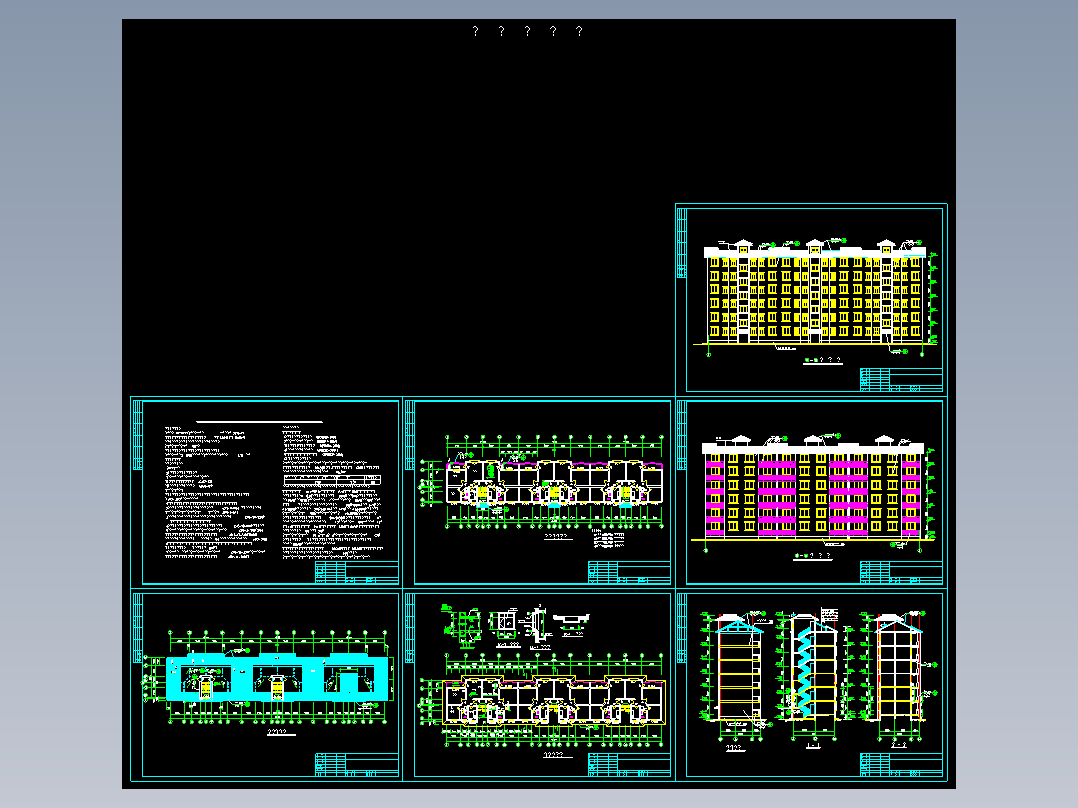Click the stair section with cyan staircase
Image resolution: width=1078 pixels, height=808 pixels.
tap(813, 677)
